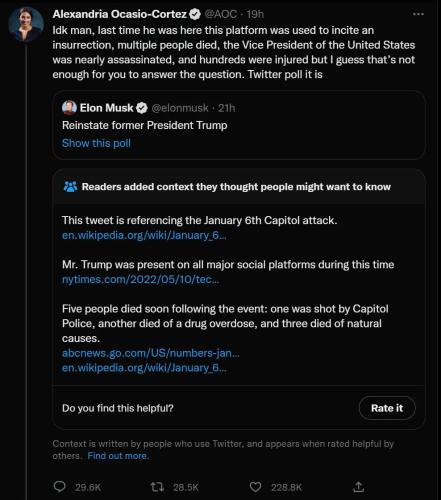
Task: Open the last wikipedia link under abcnews
Action: (x=144, y=368)
